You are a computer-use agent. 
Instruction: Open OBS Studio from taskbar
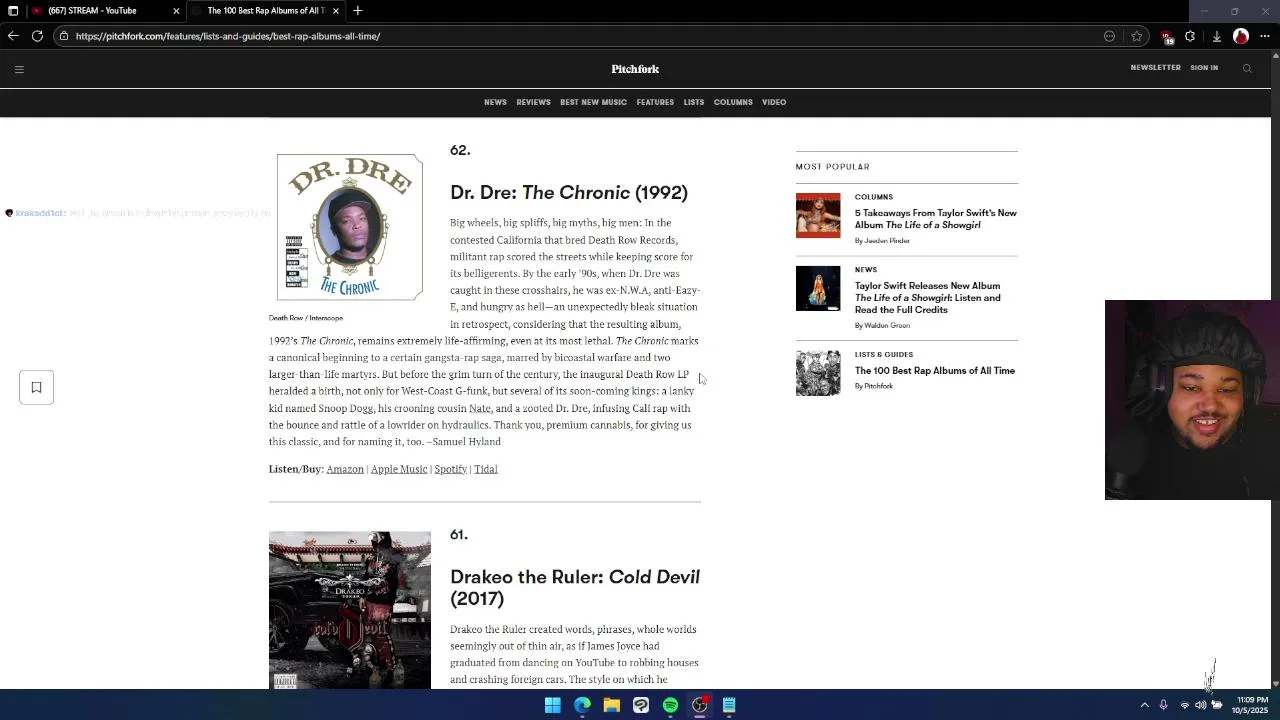click(700, 705)
